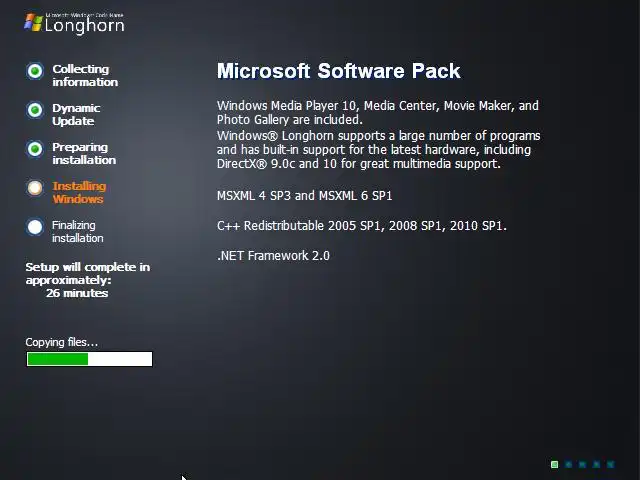Click the 'Finalizing installation' step label
640x480 pixels.
click(x=78, y=231)
